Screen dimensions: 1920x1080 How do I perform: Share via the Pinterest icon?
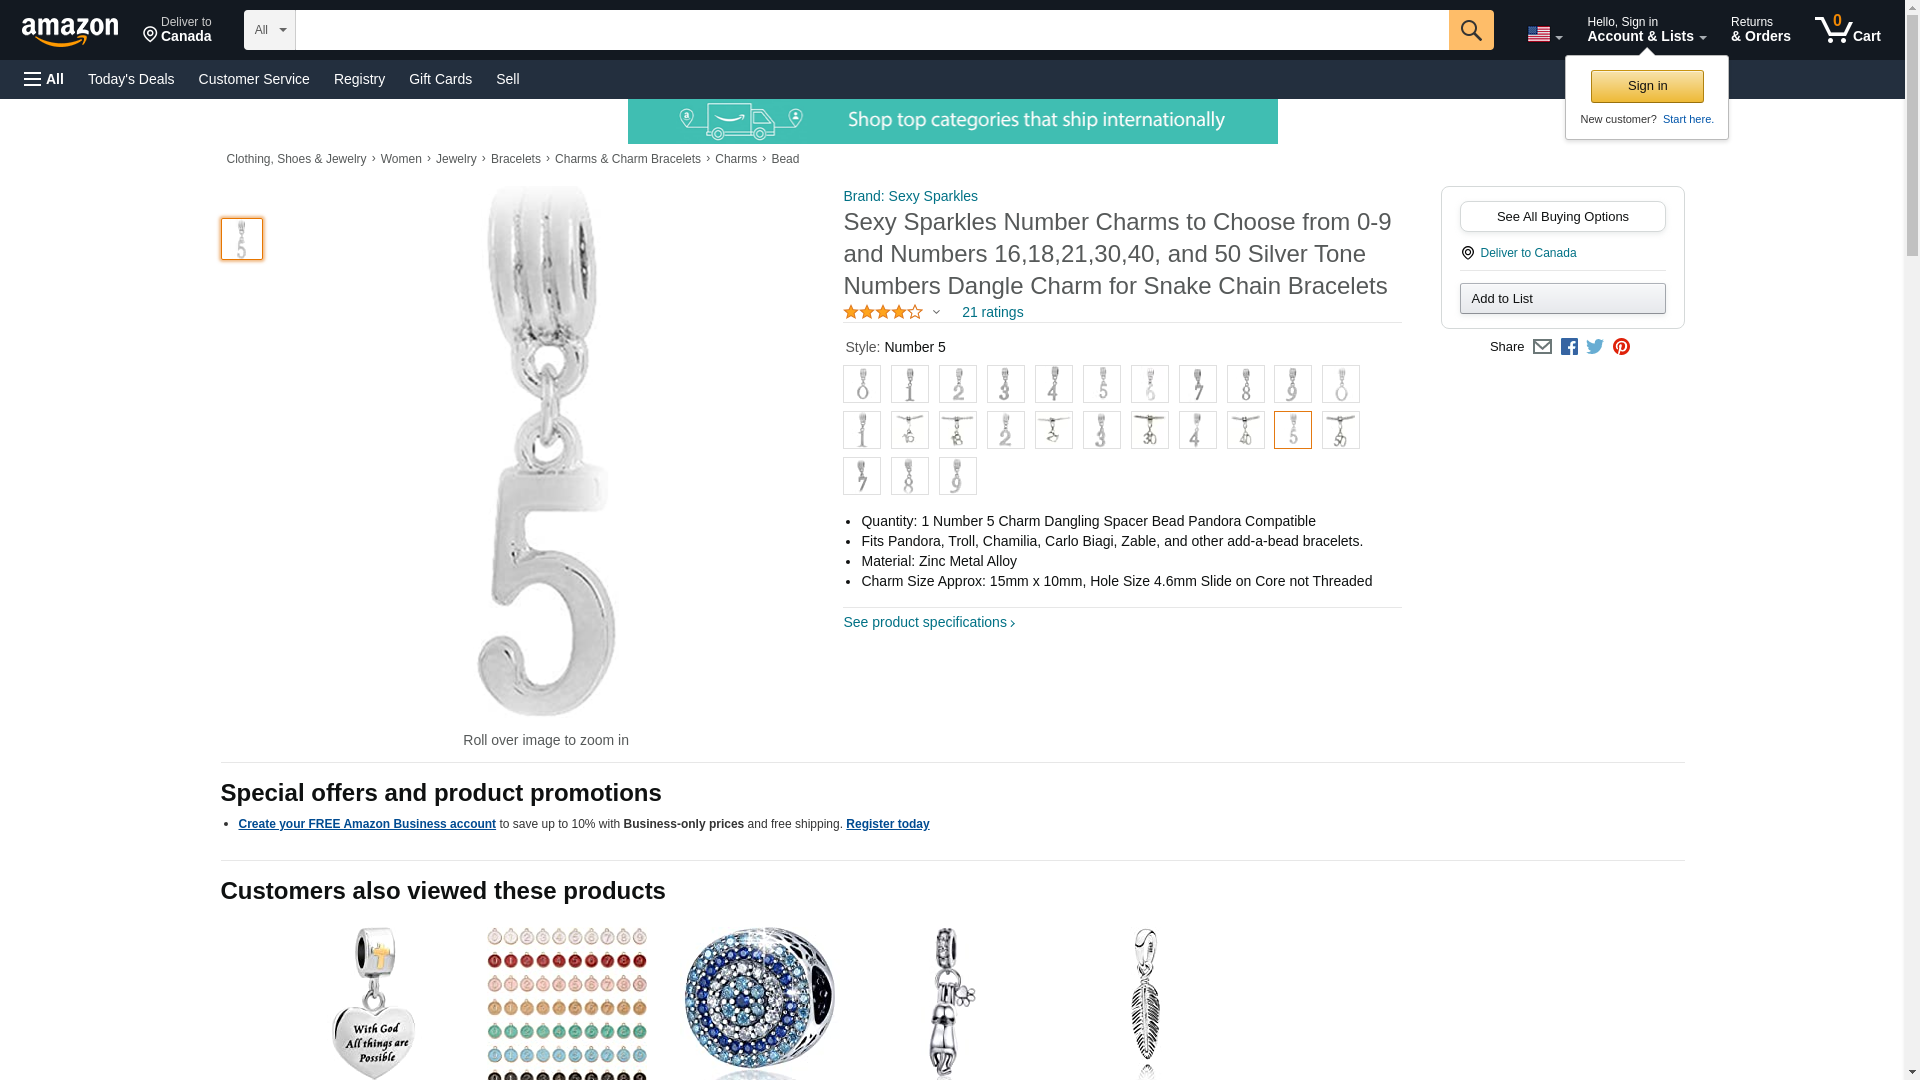pos(1621,347)
